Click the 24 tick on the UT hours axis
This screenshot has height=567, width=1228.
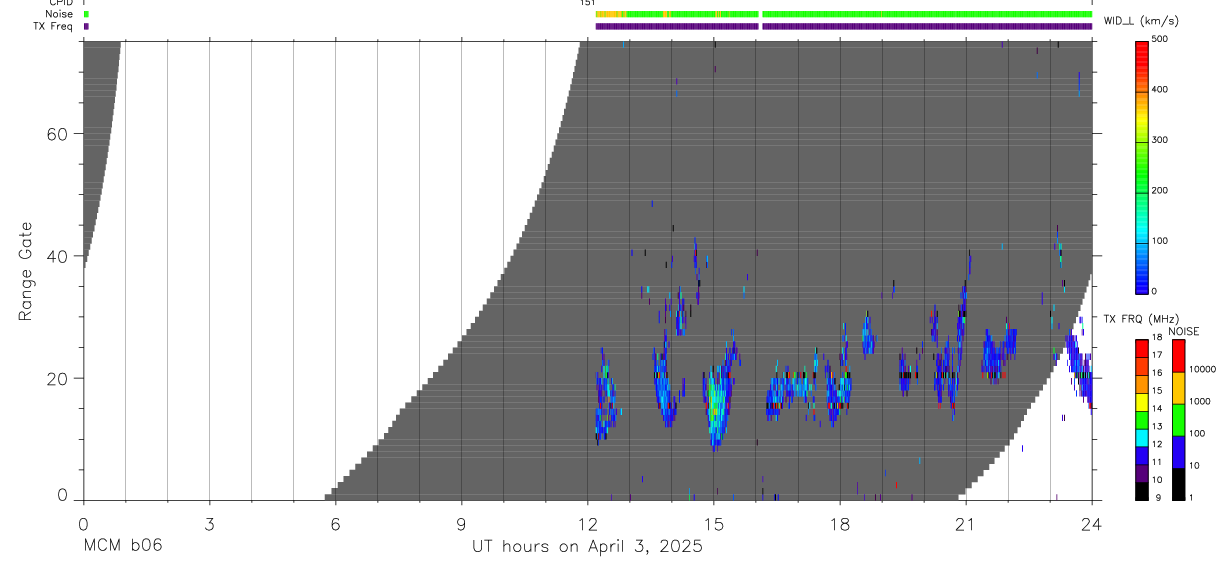point(1091,523)
